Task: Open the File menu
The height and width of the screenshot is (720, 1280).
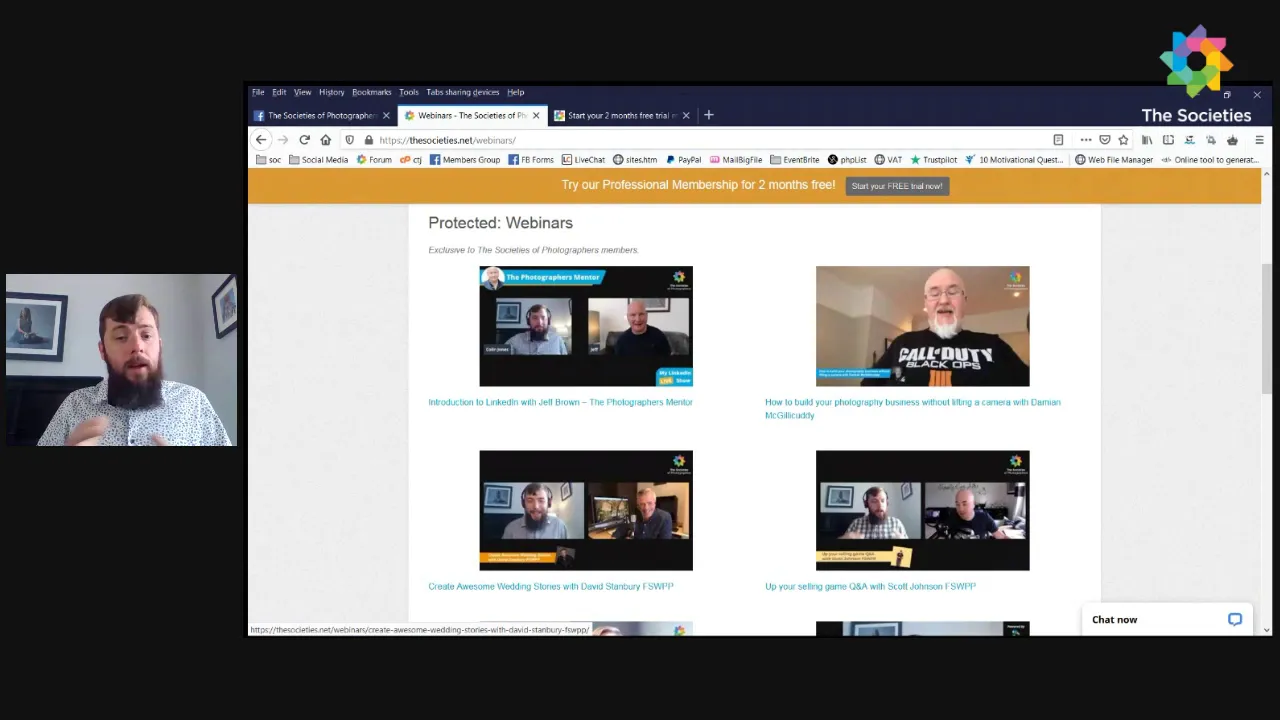Action: coord(258,92)
